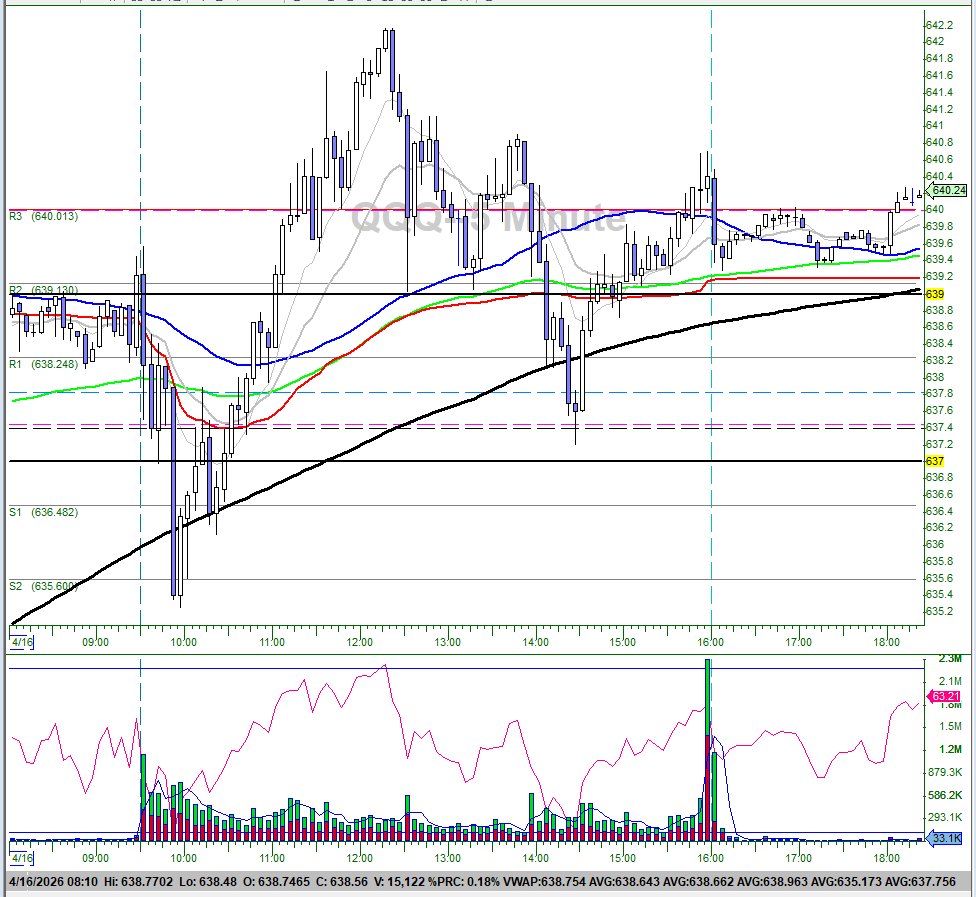
Task: Select the blue 33.1K volume tag
Action: pyautogui.click(x=946, y=838)
